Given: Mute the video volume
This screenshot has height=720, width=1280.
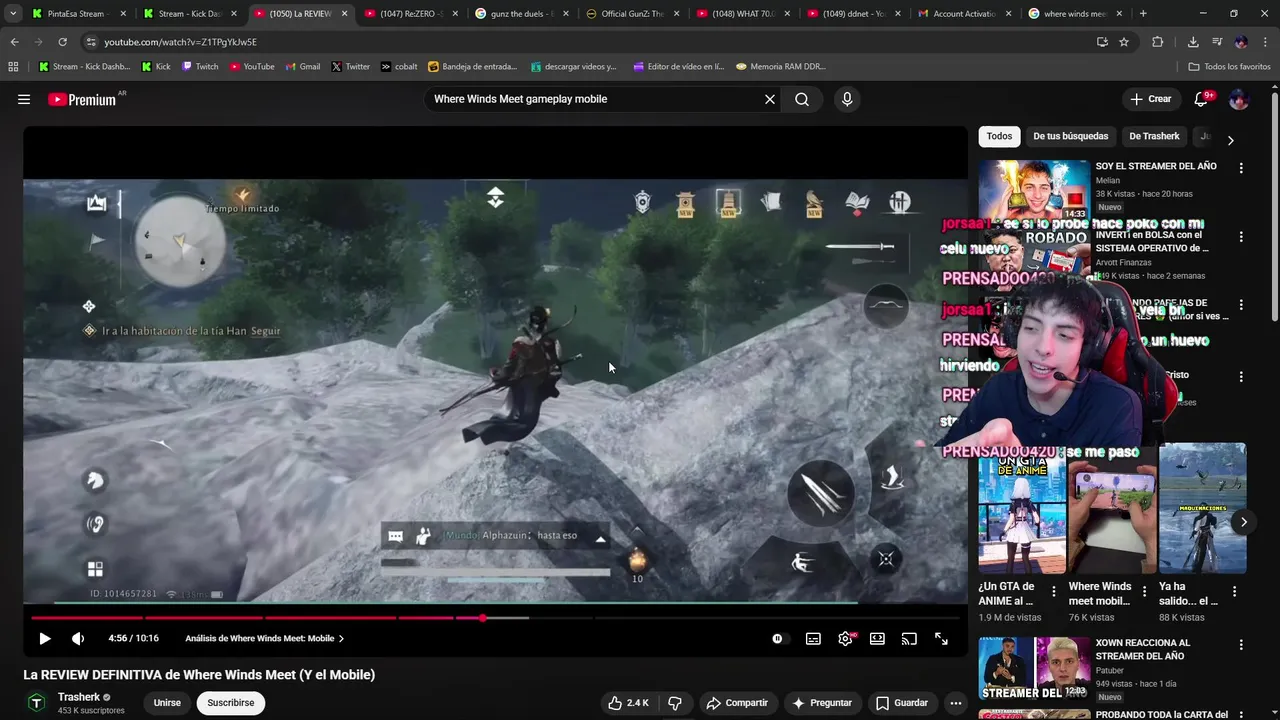Looking at the screenshot, I should point(78,638).
